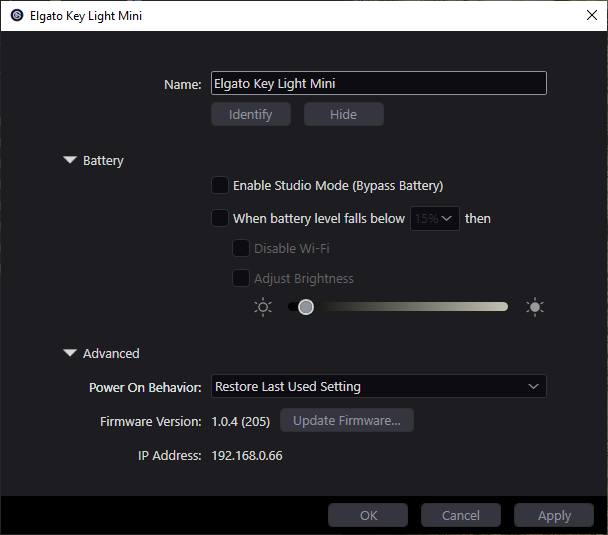Enable Studio Mode (Bypass Battery) checkbox

click(x=220, y=185)
